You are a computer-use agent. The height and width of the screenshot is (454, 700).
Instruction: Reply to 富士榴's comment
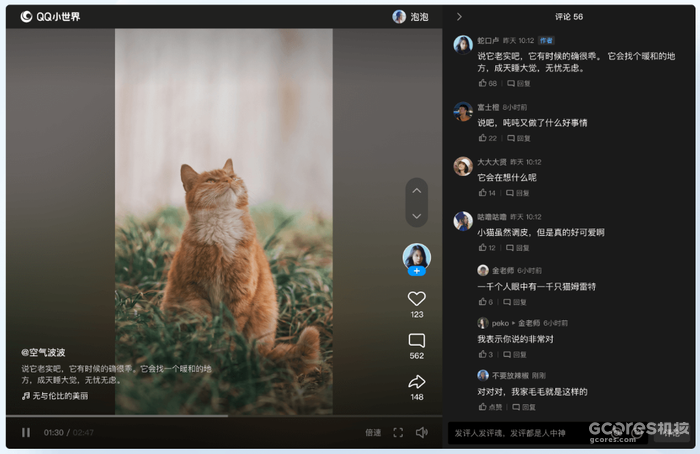point(519,138)
